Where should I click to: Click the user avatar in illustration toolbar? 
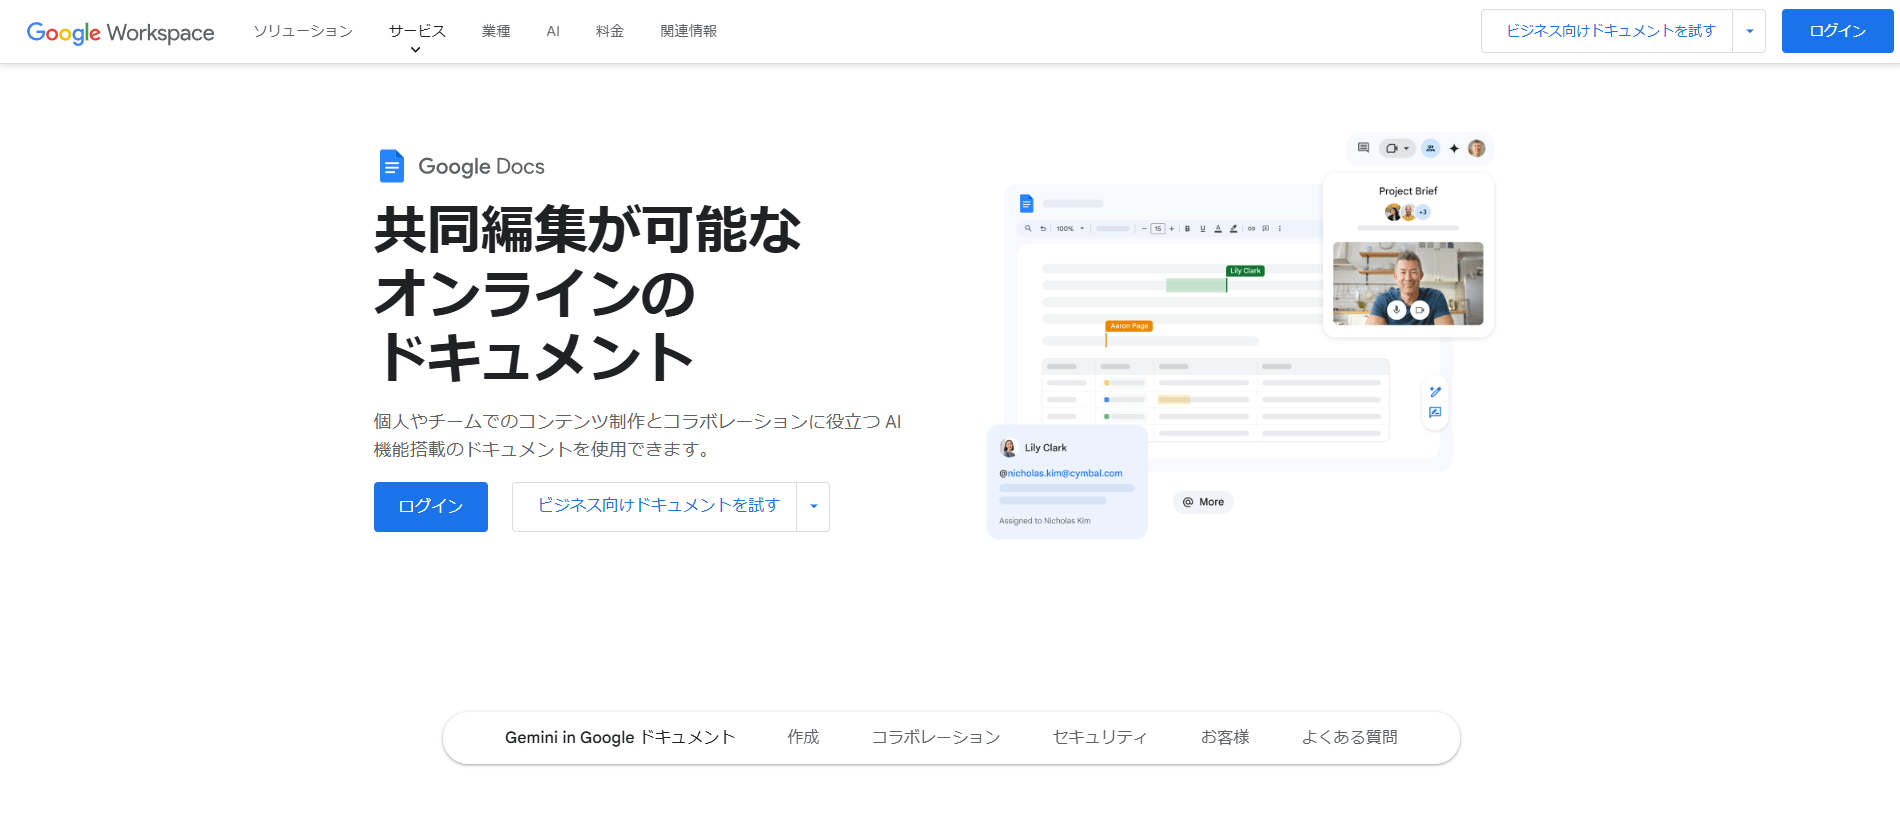1477,148
